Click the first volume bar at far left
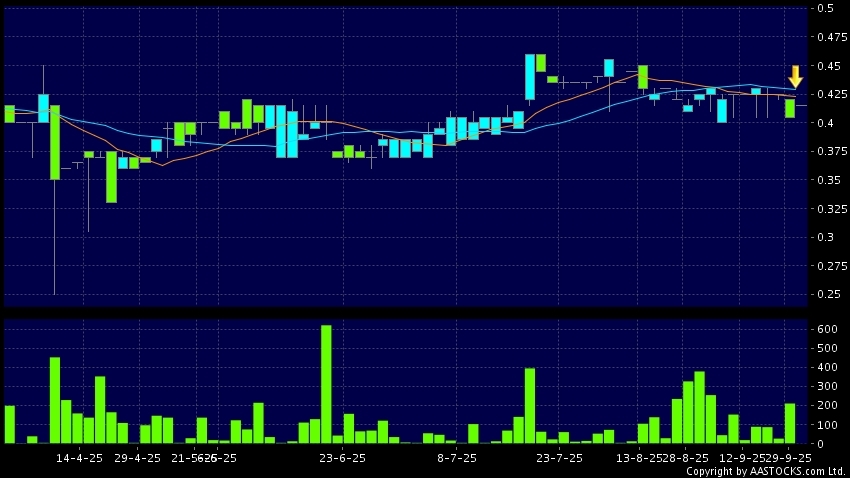 (10, 424)
